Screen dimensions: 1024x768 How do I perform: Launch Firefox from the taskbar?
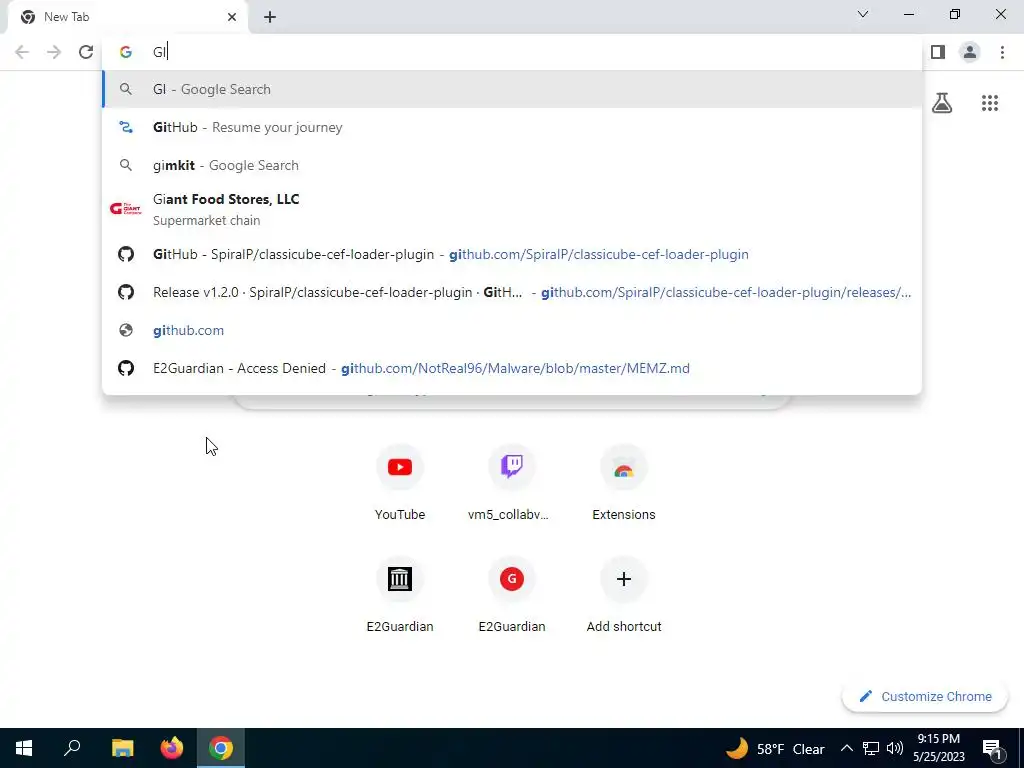click(172, 748)
